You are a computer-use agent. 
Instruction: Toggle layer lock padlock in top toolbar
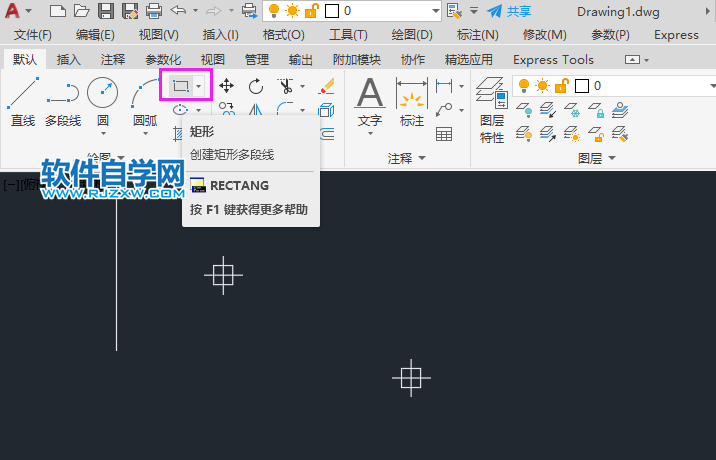[x=311, y=11]
